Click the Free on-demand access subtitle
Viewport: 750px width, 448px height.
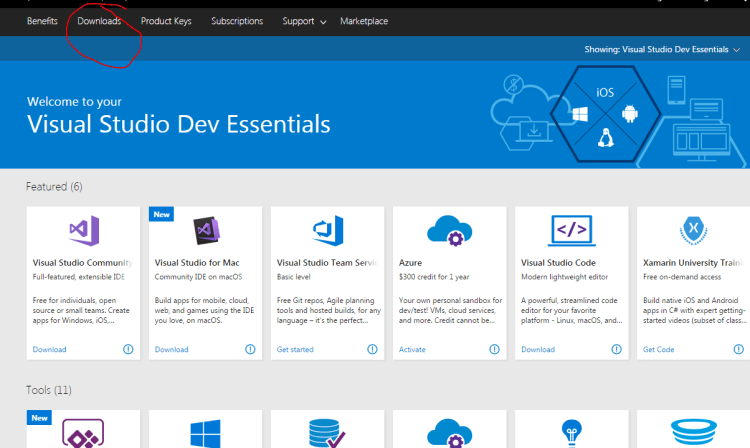click(x=682, y=277)
